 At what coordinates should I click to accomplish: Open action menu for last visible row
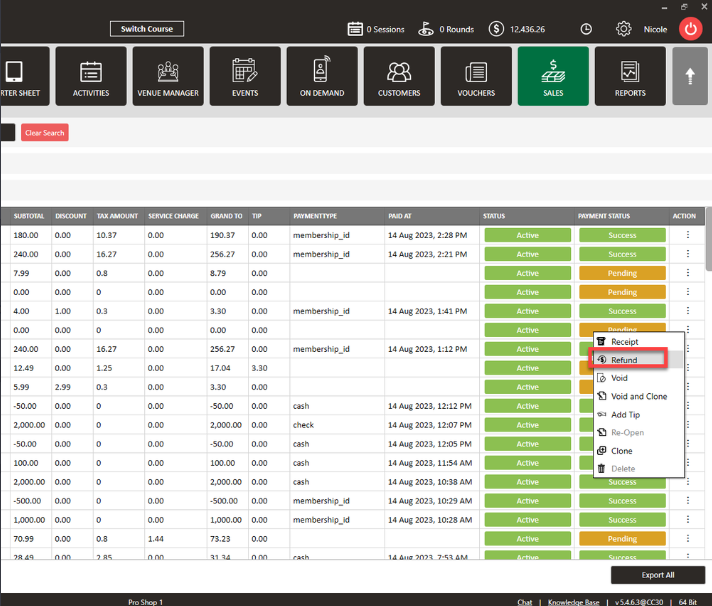687,557
